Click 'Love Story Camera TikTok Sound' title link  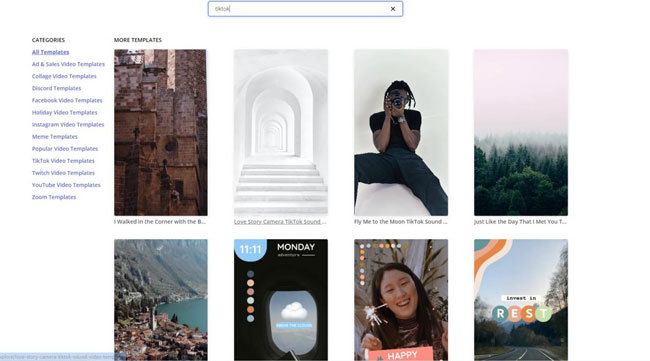(x=280, y=222)
